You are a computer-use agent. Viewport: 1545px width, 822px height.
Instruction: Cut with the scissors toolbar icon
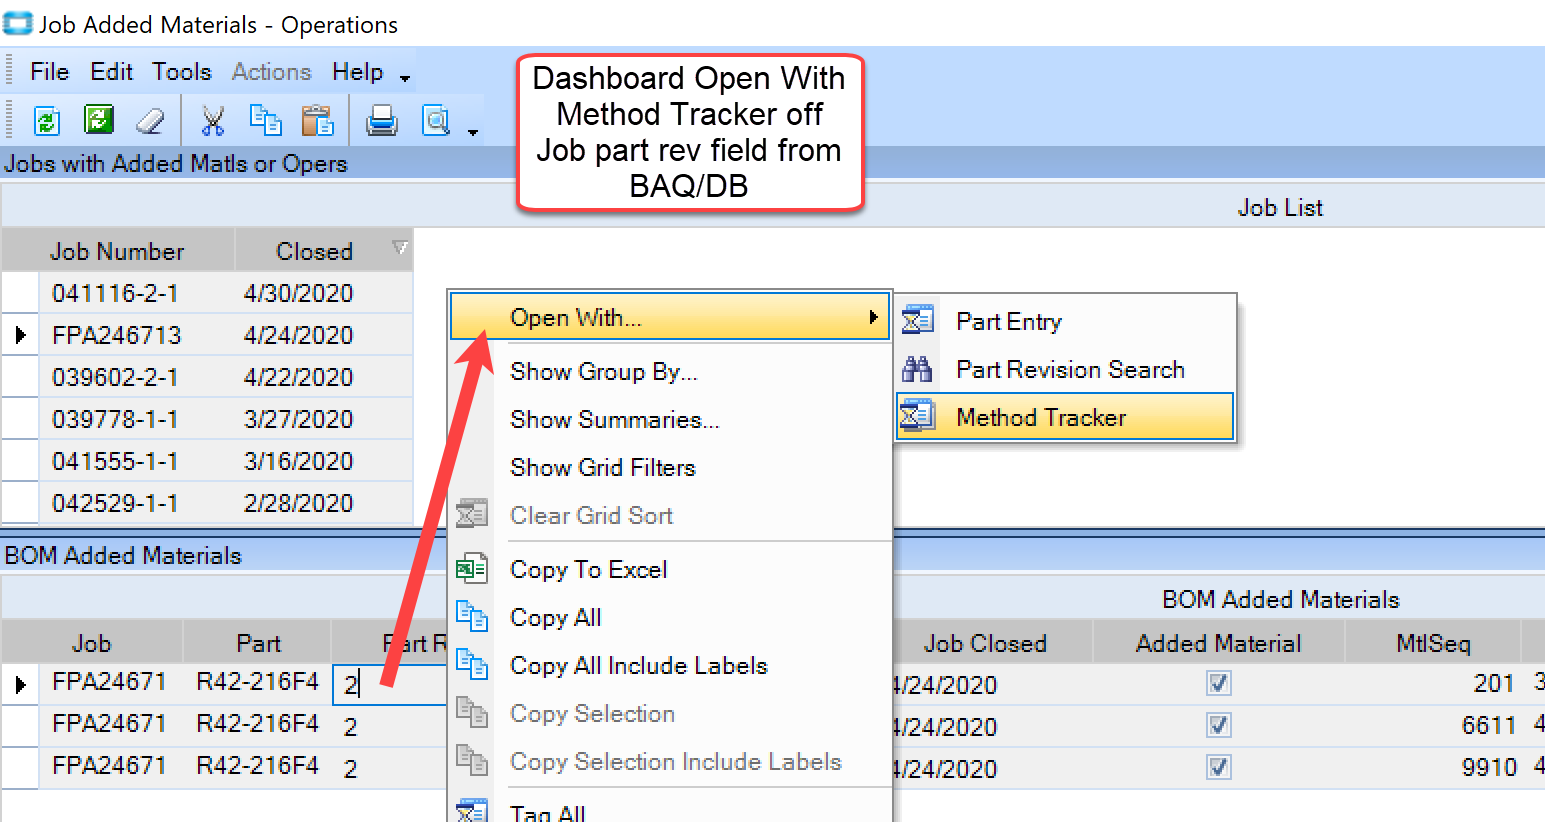point(212,121)
